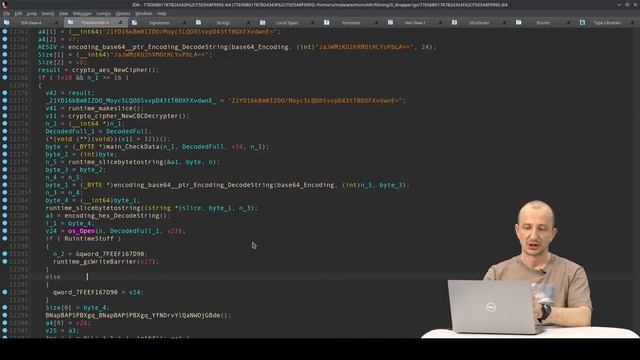The image size is (640, 360).
Task: Click the Strings tab icon
Action: click(x=198, y=22)
